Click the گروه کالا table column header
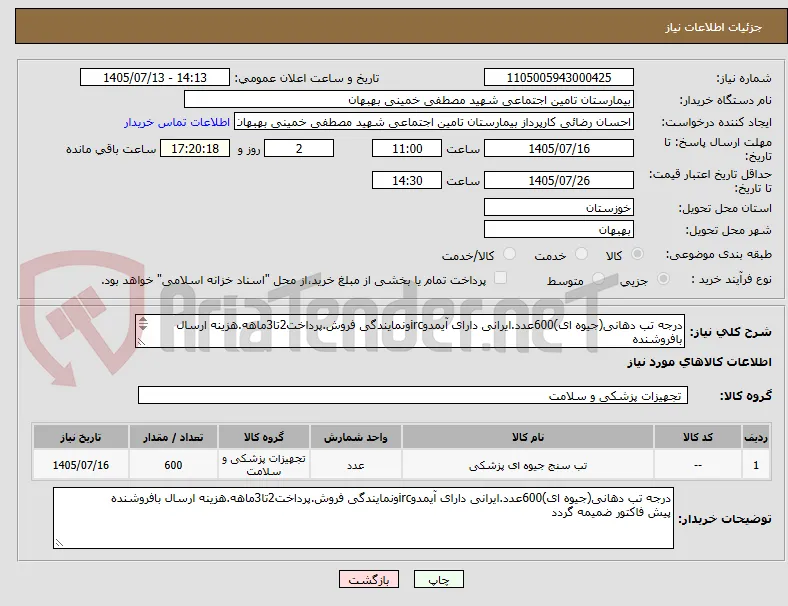 (264, 437)
